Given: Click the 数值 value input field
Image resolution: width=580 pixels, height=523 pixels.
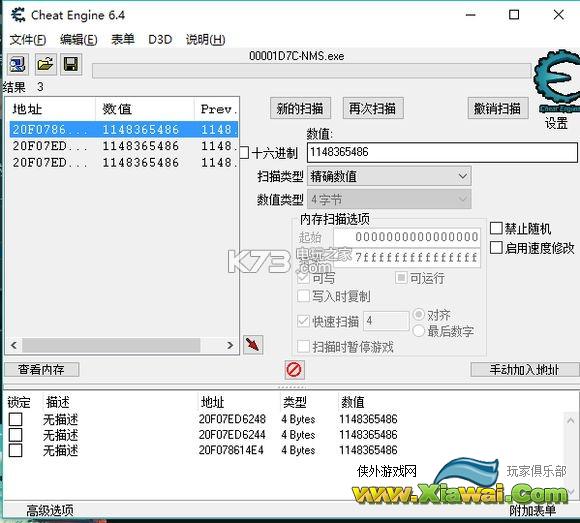Looking at the screenshot, I should click(442, 152).
